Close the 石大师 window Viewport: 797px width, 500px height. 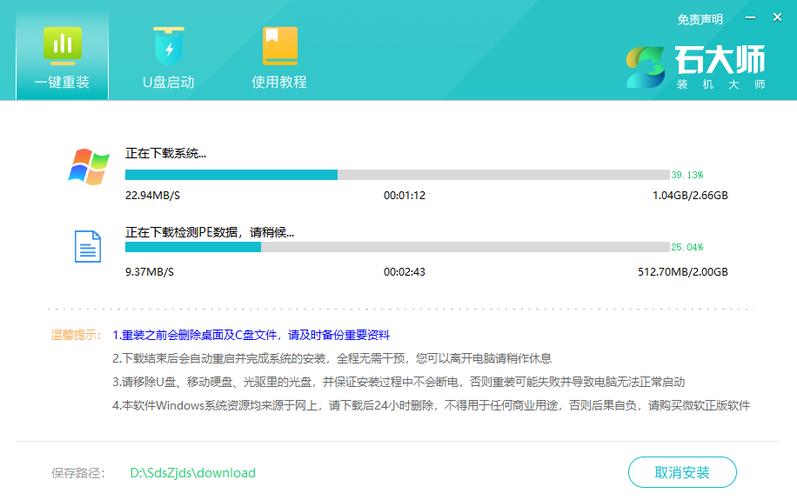[777, 17]
